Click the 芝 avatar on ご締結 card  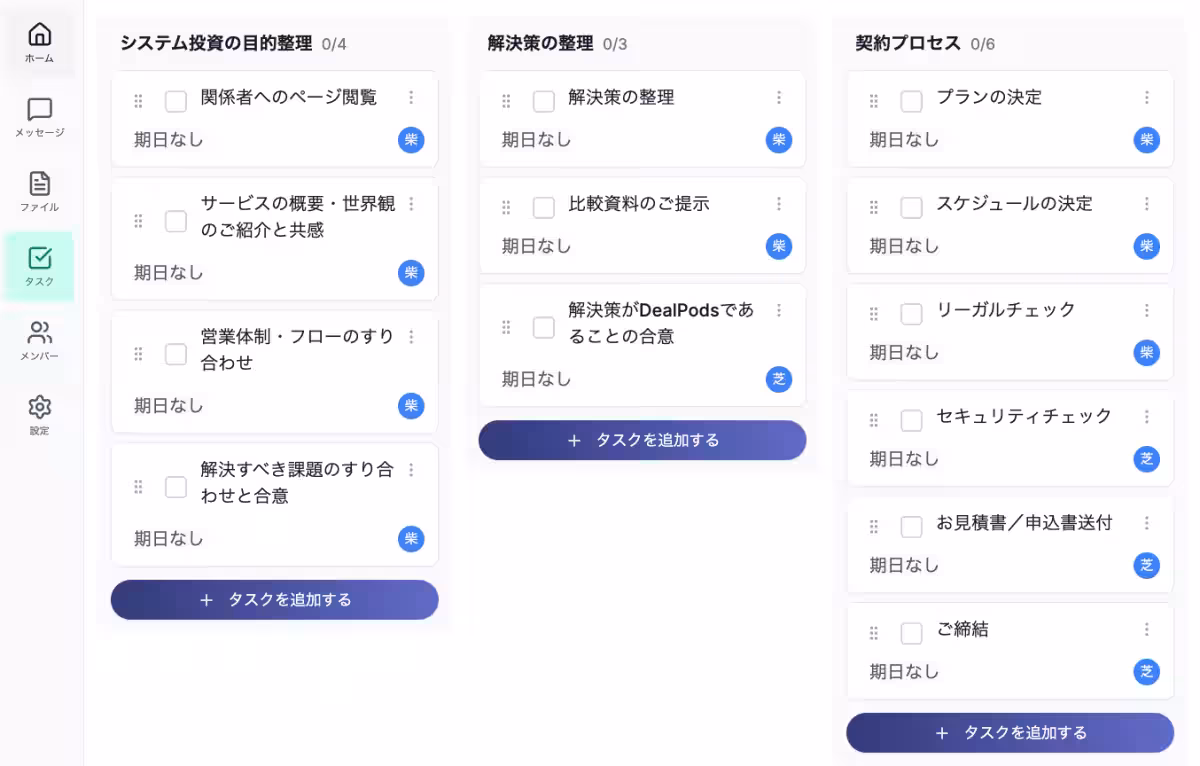(1146, 671)
